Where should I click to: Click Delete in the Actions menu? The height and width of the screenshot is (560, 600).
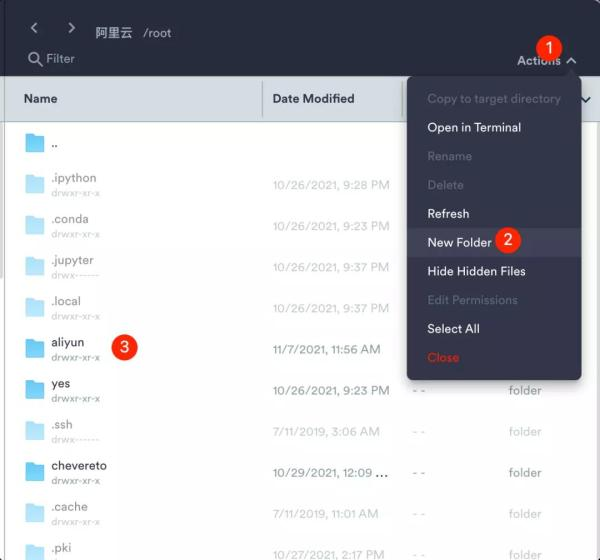coord(445,185)
